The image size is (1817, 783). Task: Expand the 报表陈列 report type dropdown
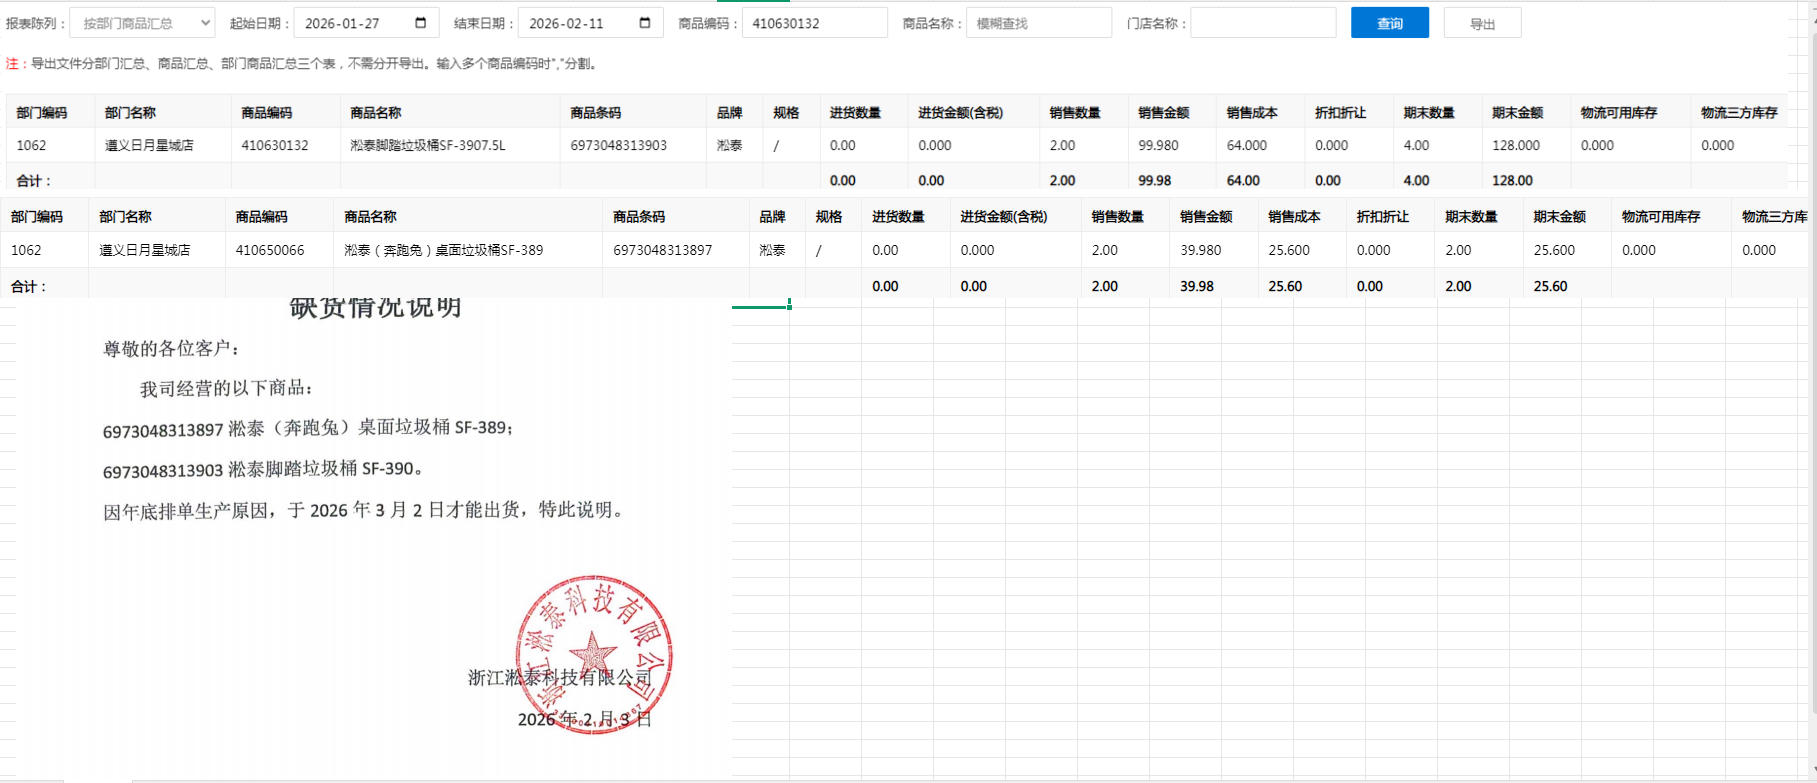click(142, 23)
